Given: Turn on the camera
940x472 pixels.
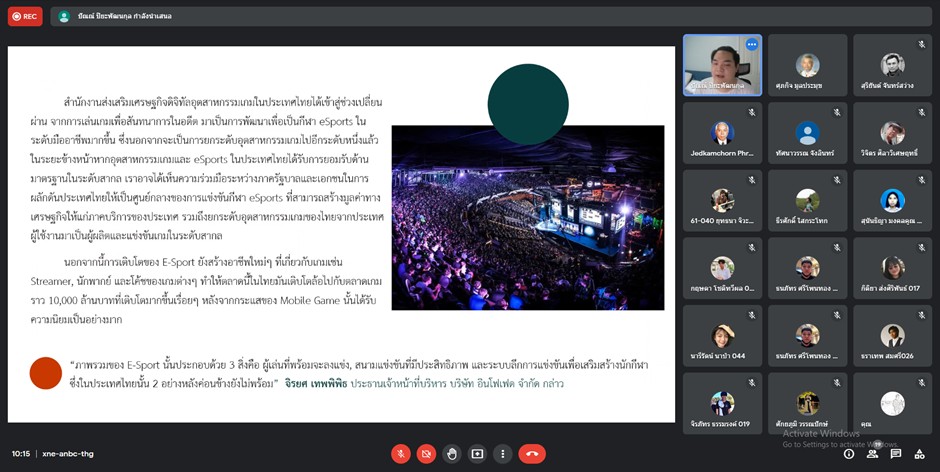Looking at the screenshot, I should (426, 453).
